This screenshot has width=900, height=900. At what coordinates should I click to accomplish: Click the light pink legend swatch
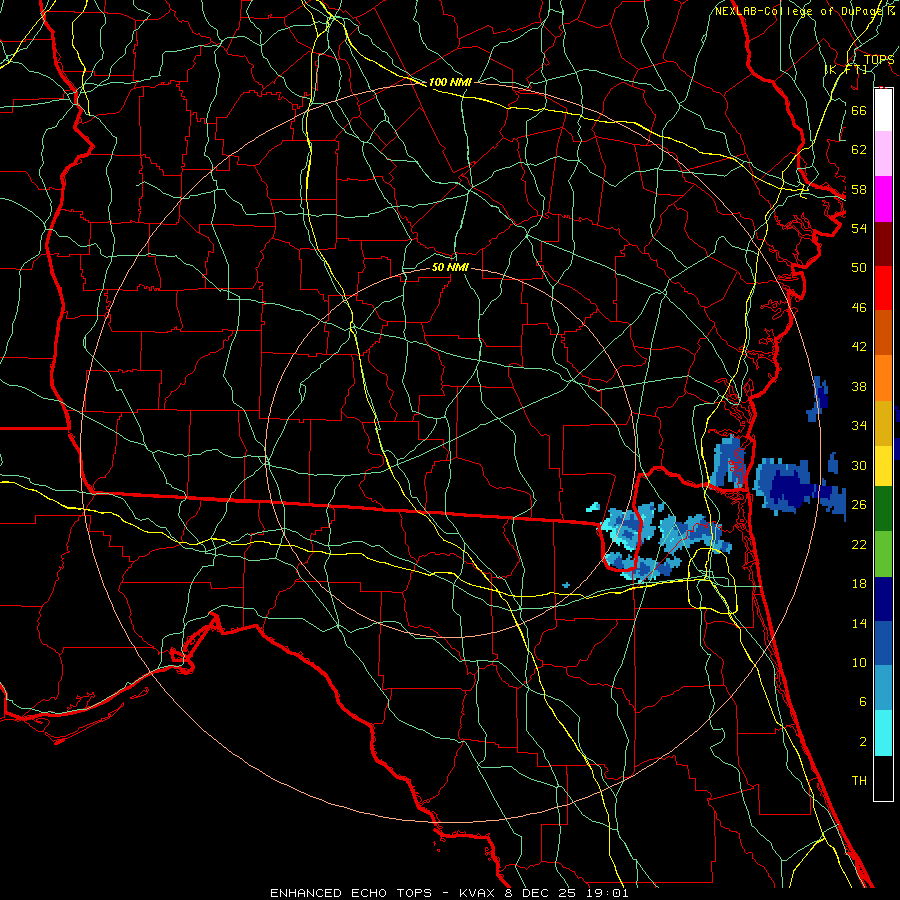pyautogui.click(x=883, y=154)
